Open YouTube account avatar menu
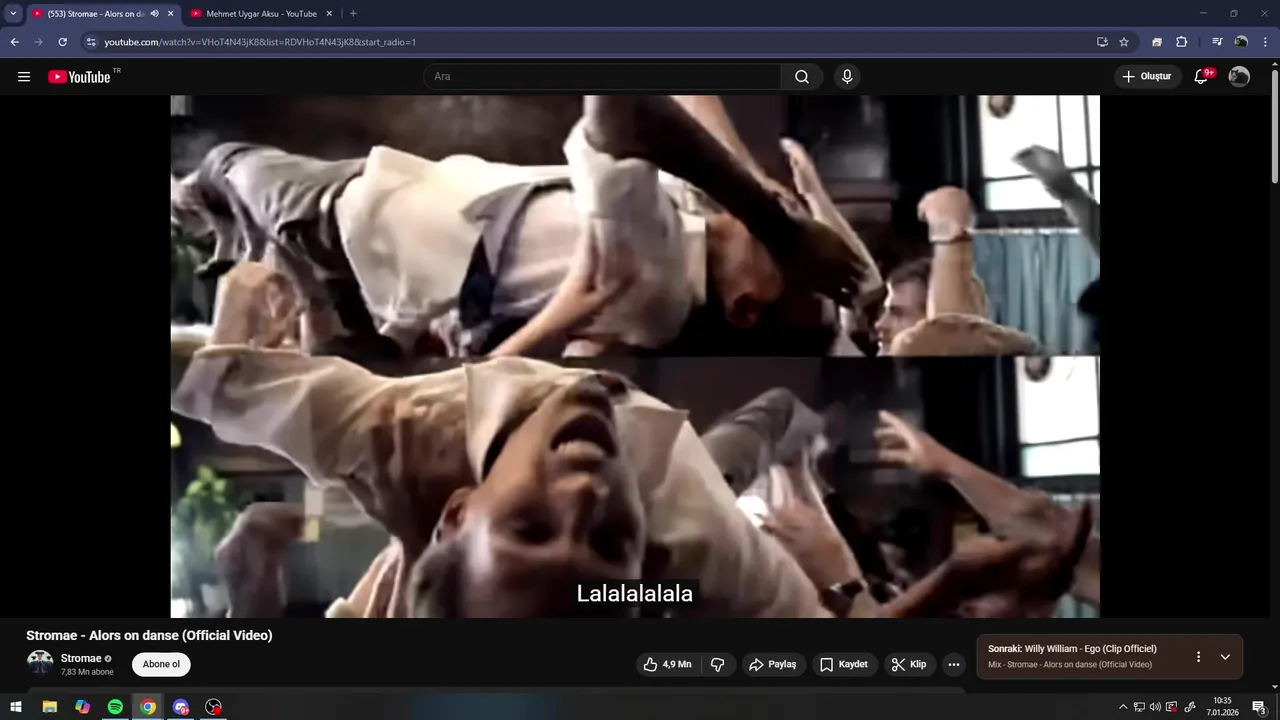Viewport: 1280px width, 720px height. coord(1239,77)
